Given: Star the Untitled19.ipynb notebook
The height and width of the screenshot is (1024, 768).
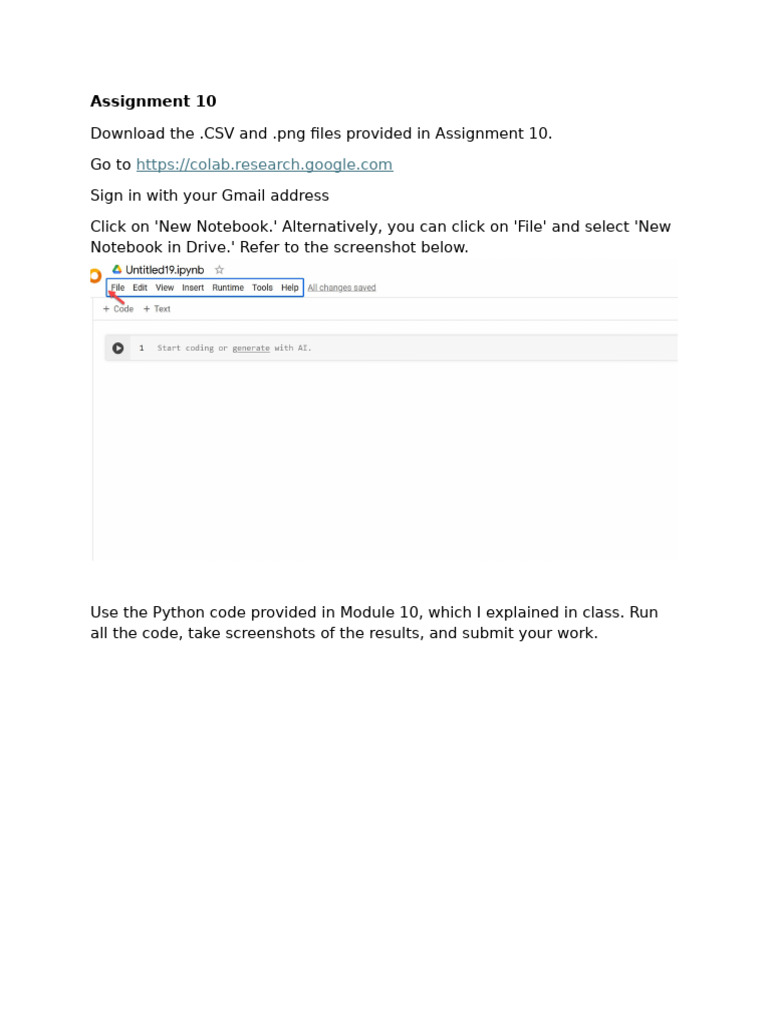Looking at the screenshot, I should click(219, 270).
